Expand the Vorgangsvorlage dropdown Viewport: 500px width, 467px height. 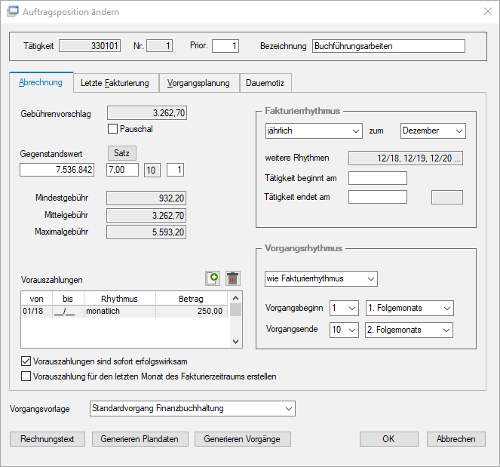pos(193,408)
